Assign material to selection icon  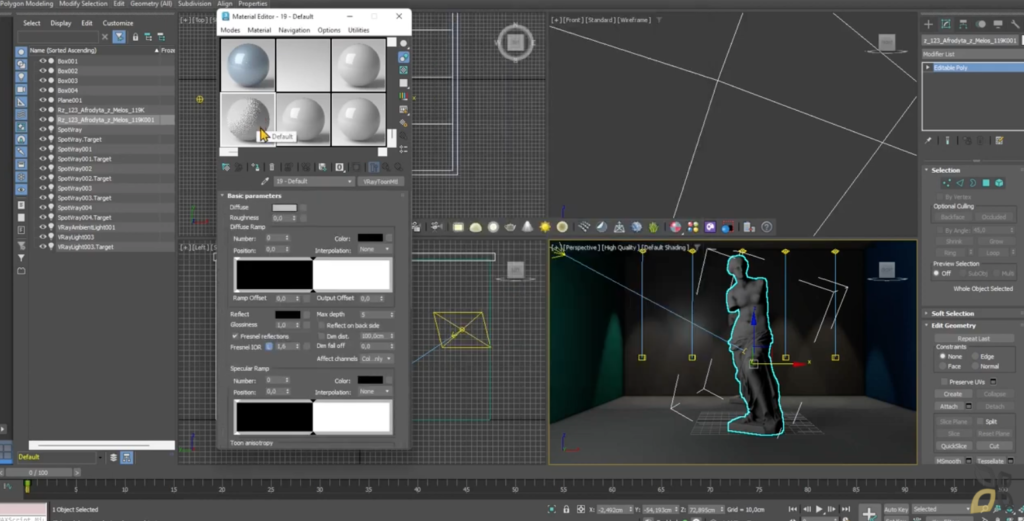[256, 167]
